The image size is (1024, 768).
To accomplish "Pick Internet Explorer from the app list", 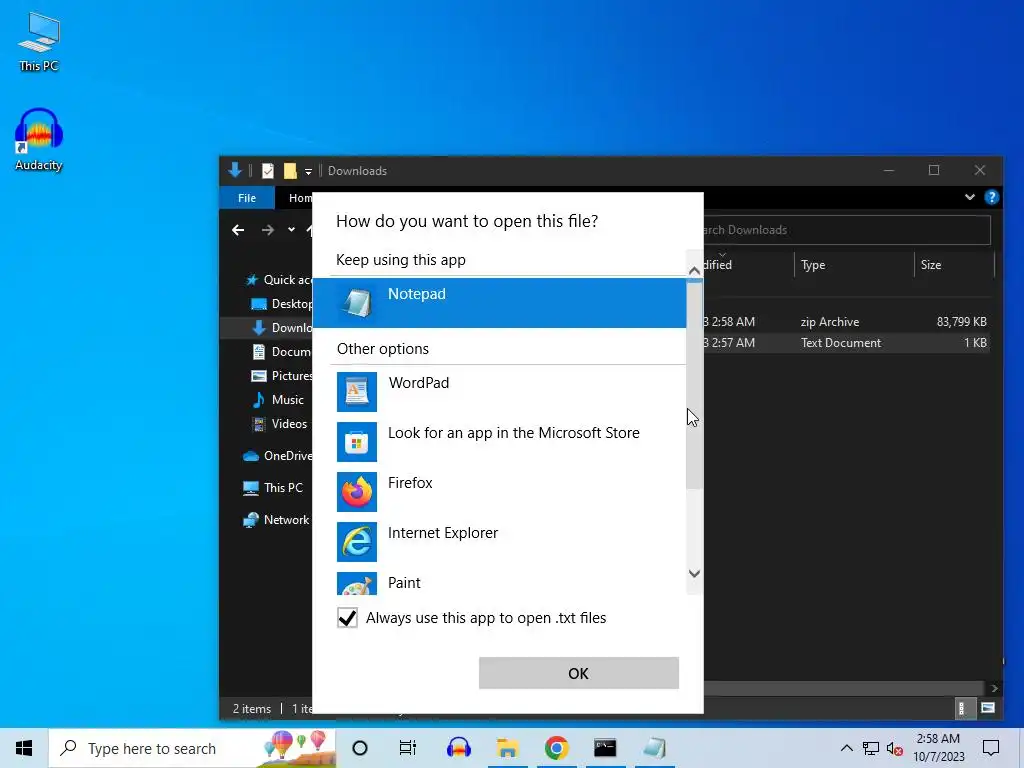I will pyautogui.click(x=500, y=541).
